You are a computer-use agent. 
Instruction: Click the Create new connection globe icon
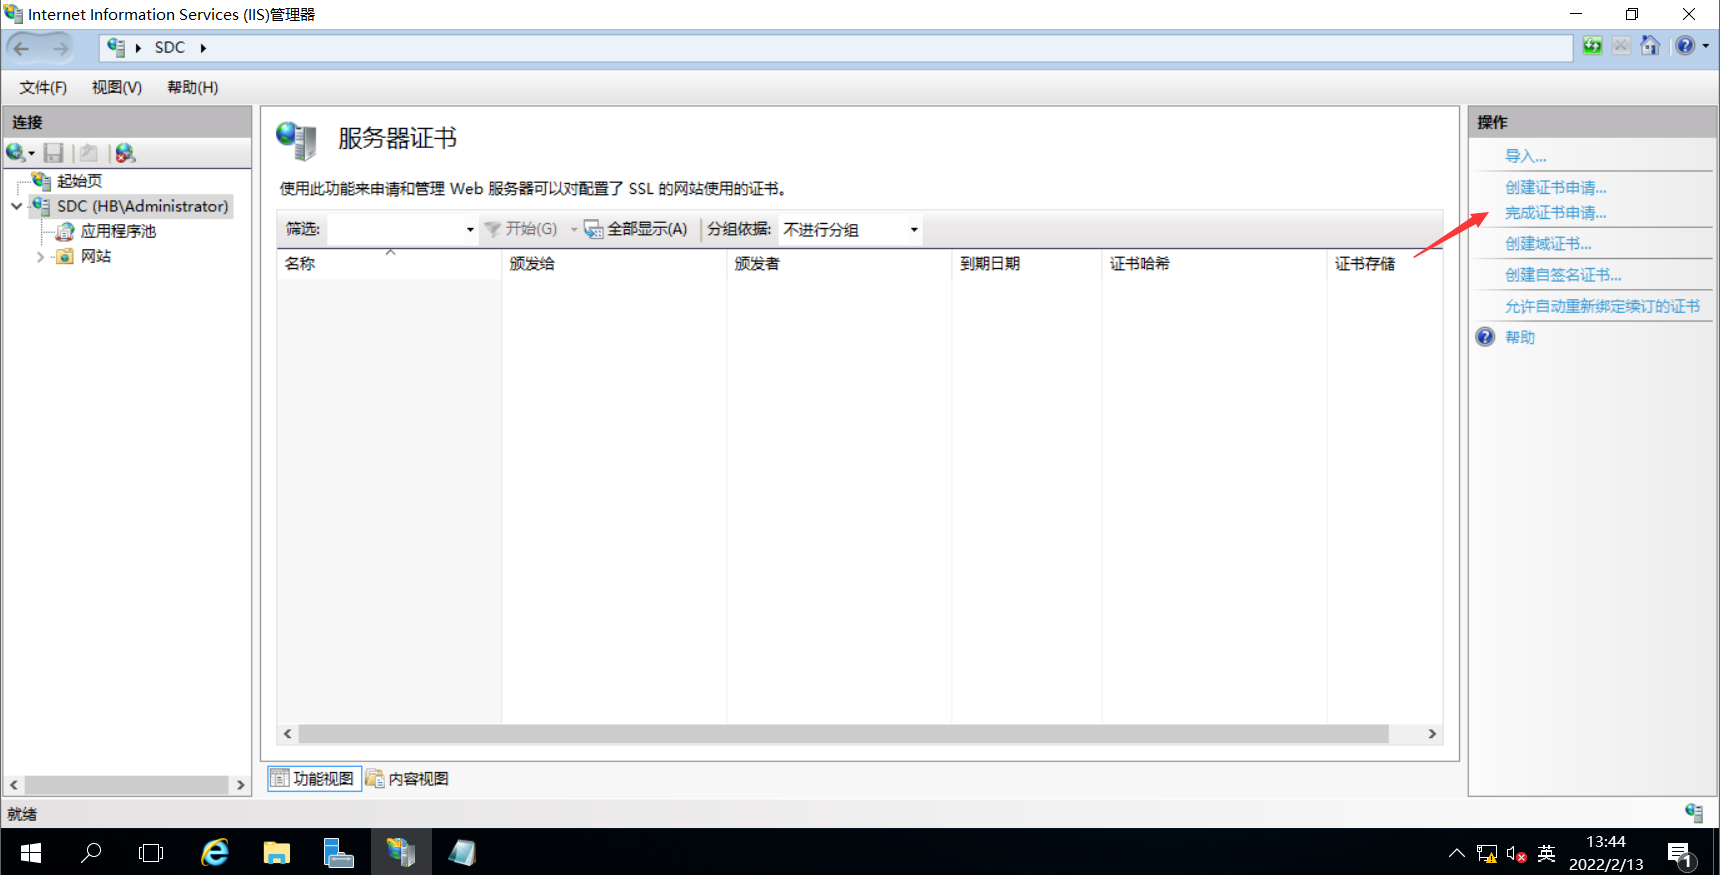tap(16, 153)
